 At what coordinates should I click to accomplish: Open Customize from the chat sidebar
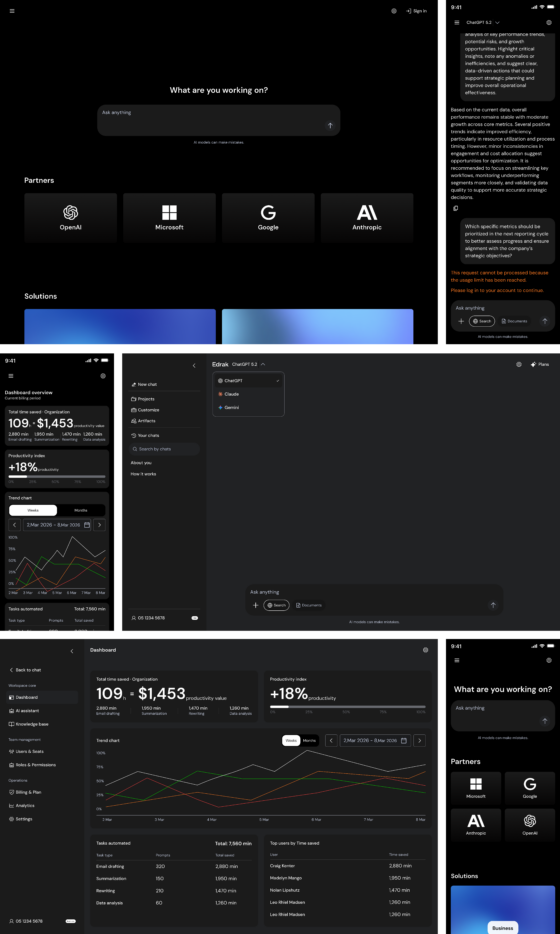pyautogui.click(x=145, y=410)
